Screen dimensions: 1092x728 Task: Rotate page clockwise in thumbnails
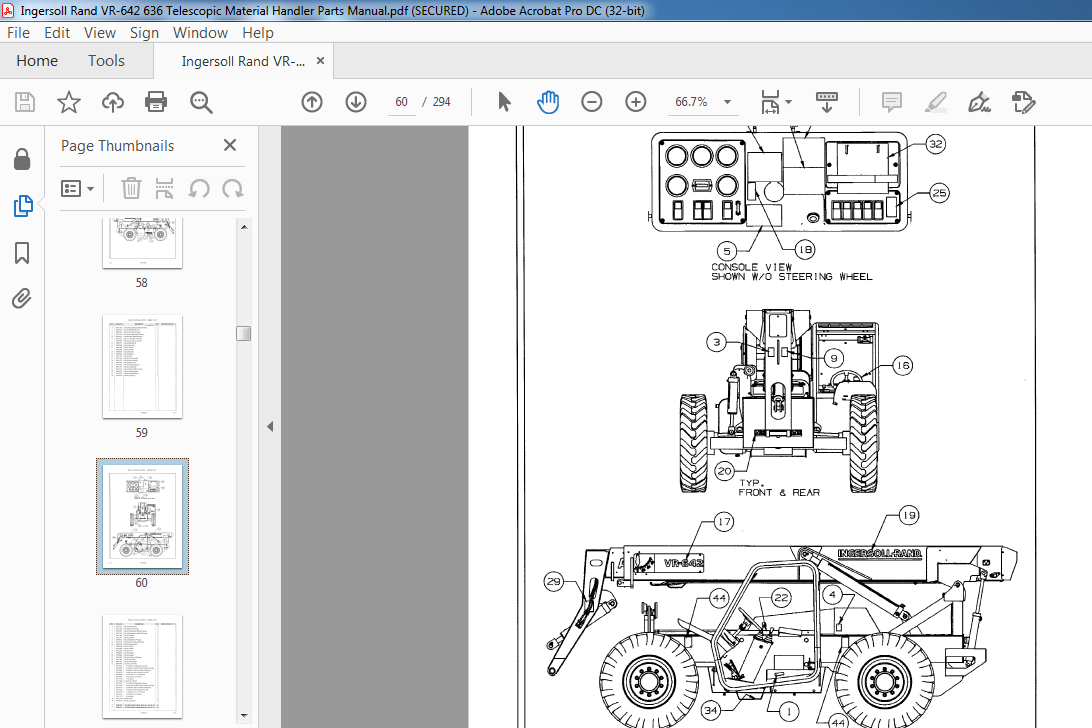(x=233, y=188)
